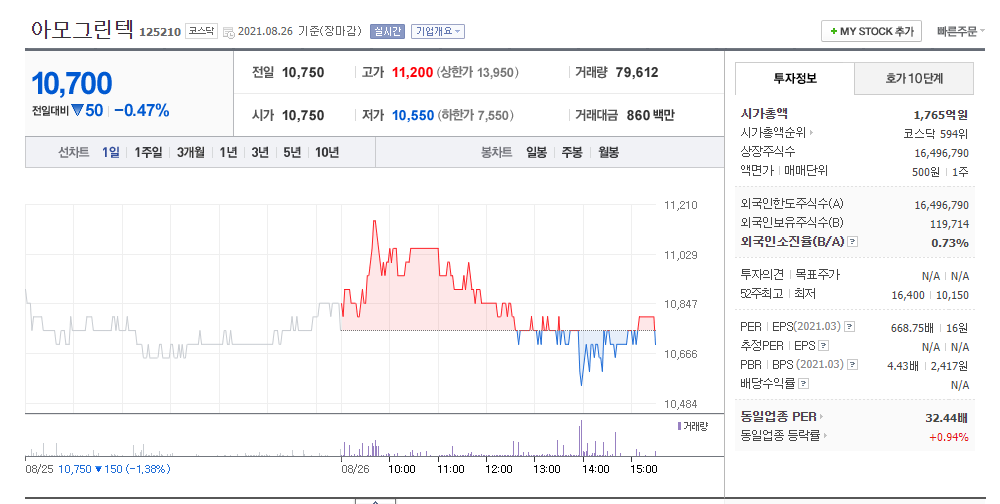Show the 주봉 candlestick chart
The height and width of the screenshot is (504, 1000).
(572, 152)
